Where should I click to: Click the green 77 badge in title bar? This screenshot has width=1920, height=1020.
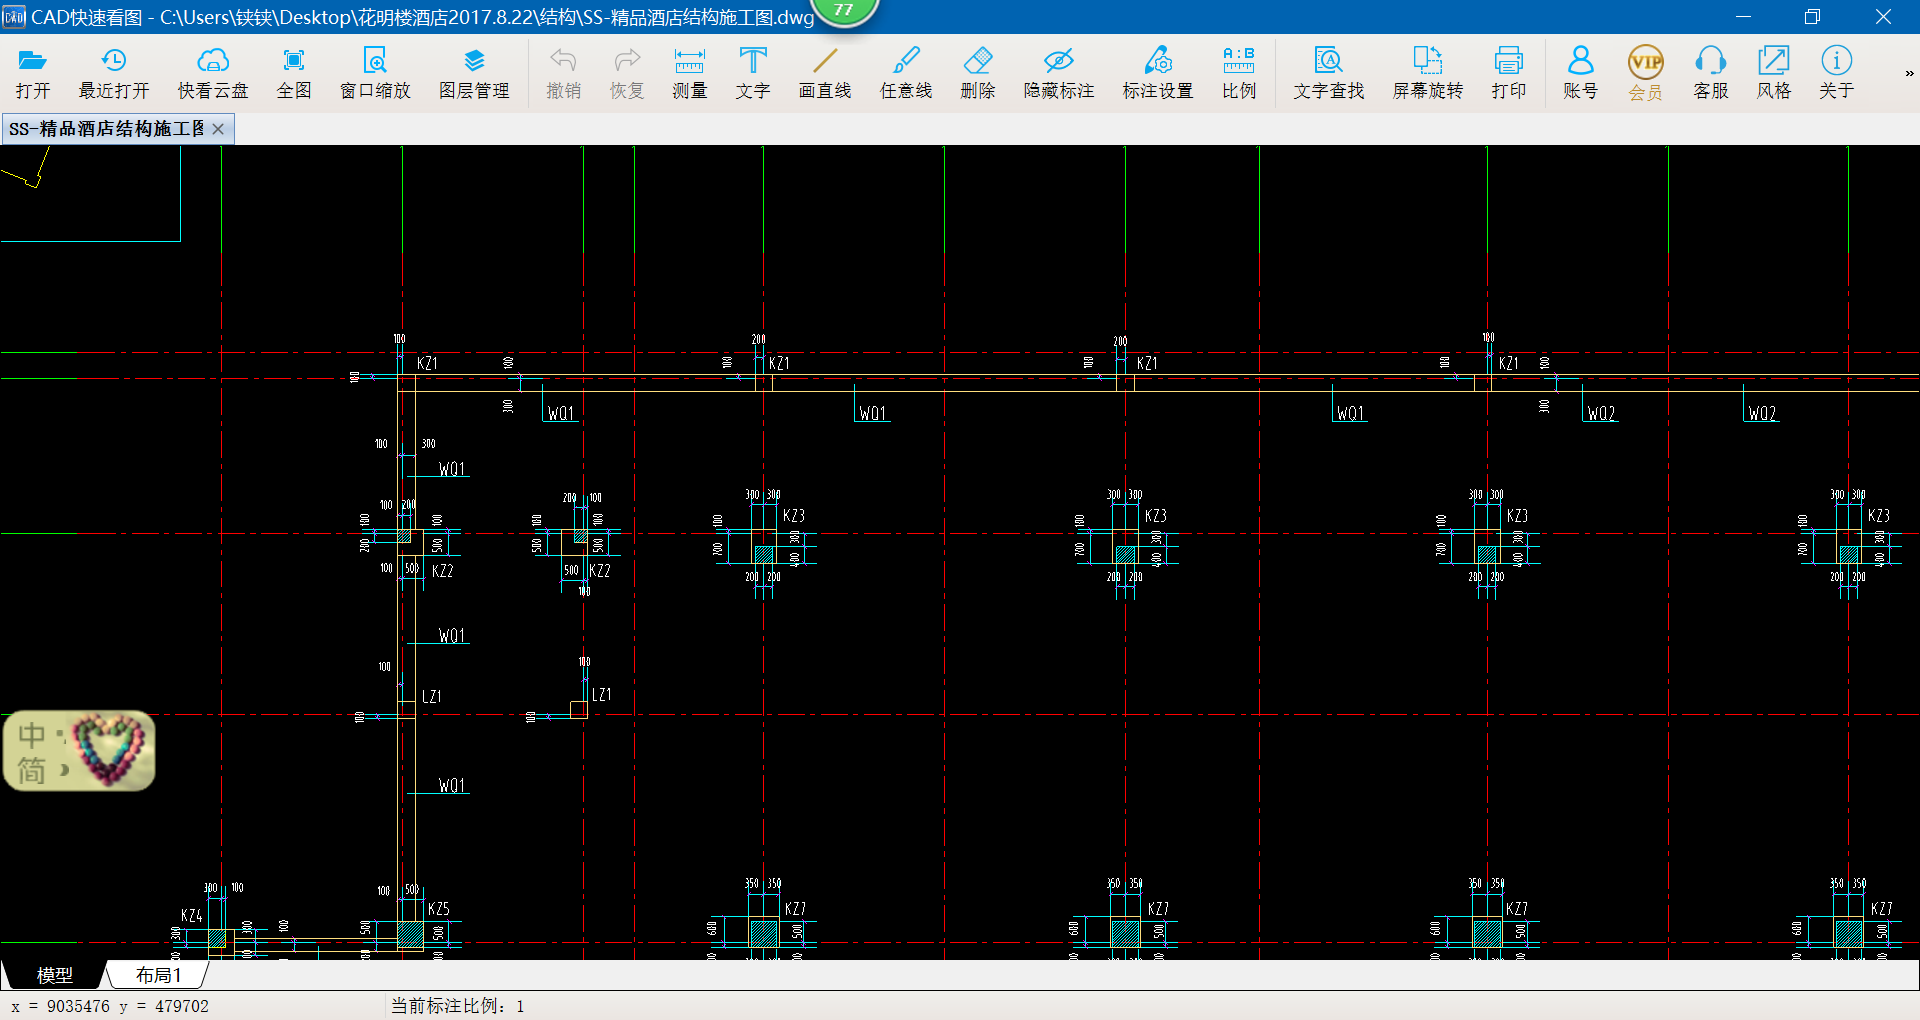tap(843, 10)
